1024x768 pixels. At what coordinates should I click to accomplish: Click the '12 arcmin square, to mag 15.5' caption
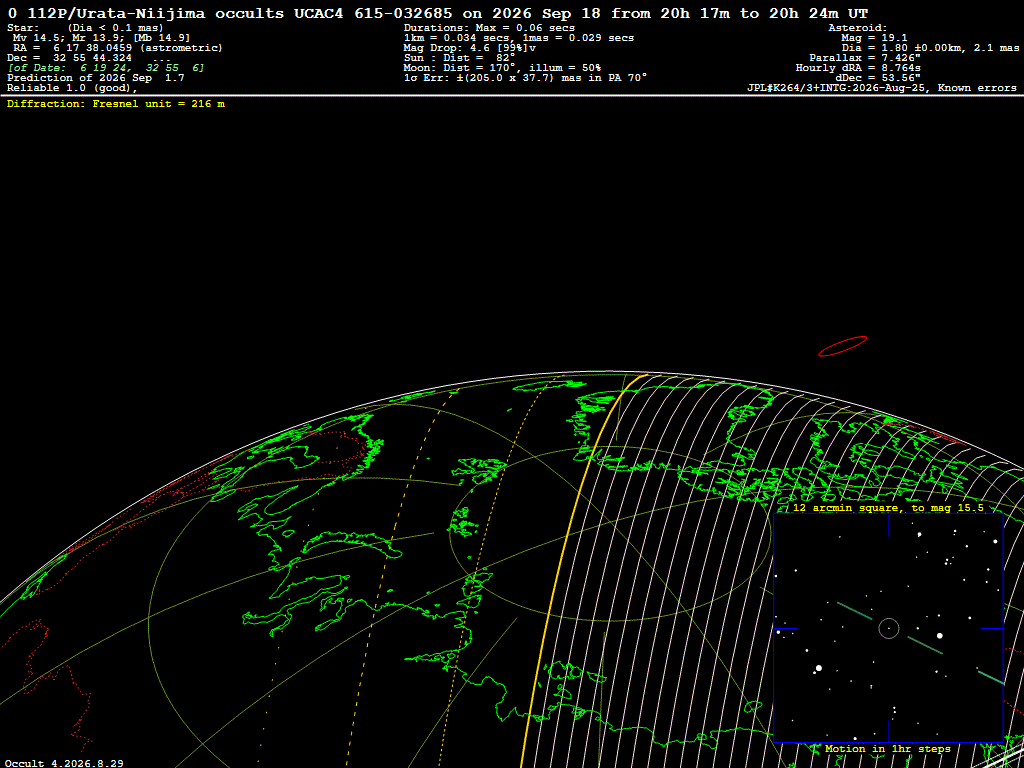[x=888, y=507]
